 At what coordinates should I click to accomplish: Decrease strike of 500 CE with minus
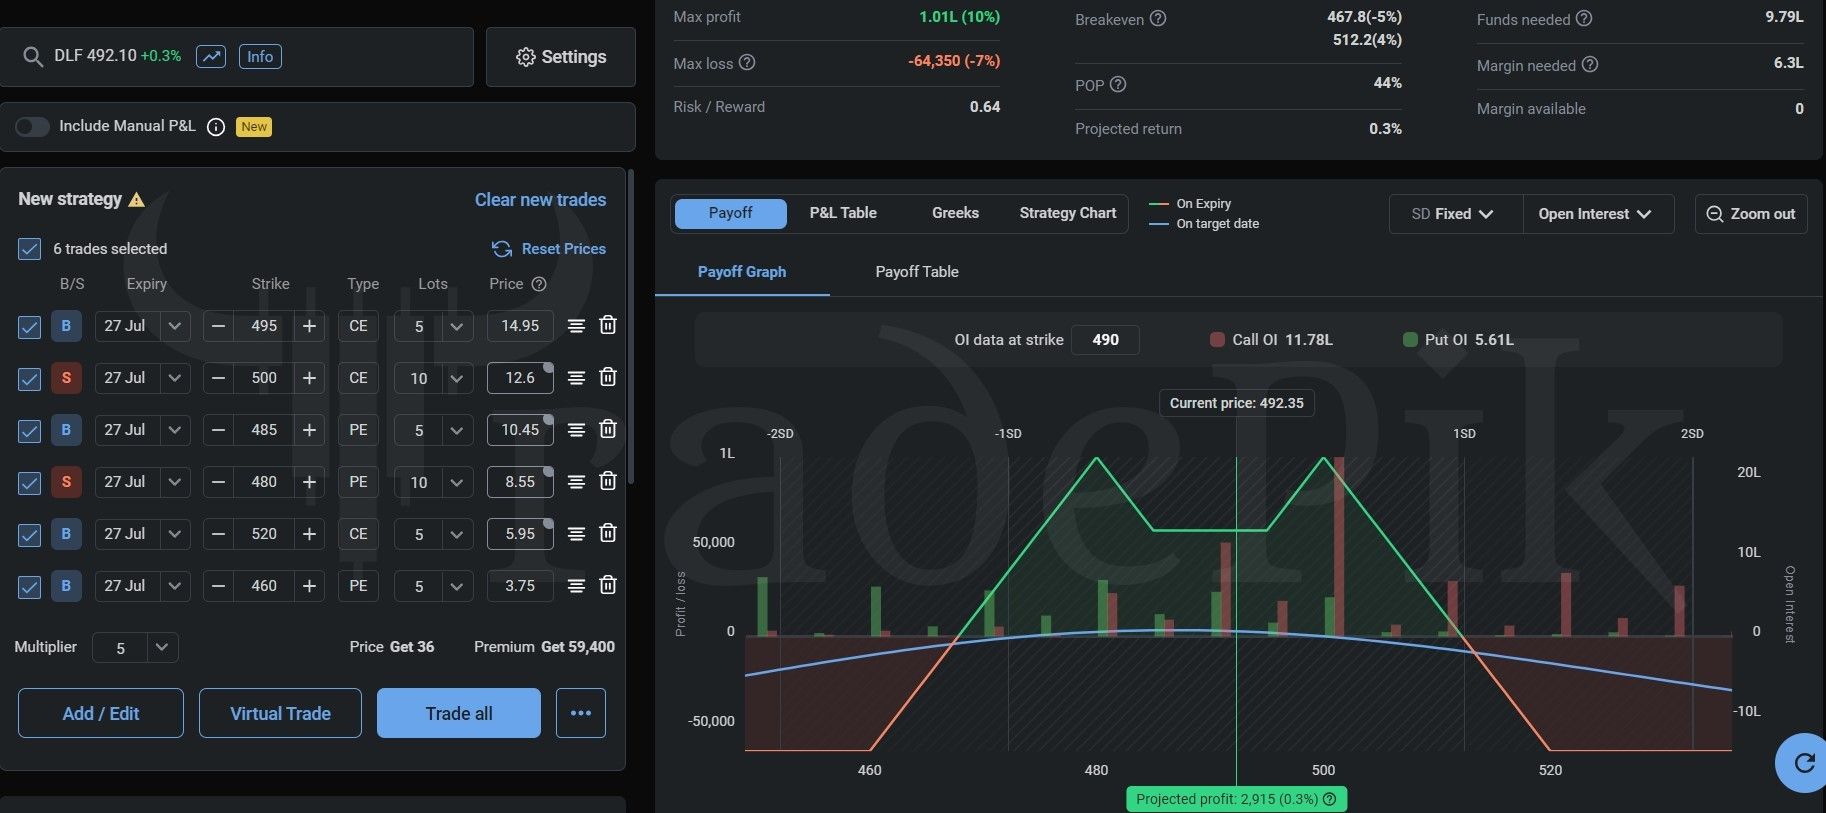pos(218,378)
